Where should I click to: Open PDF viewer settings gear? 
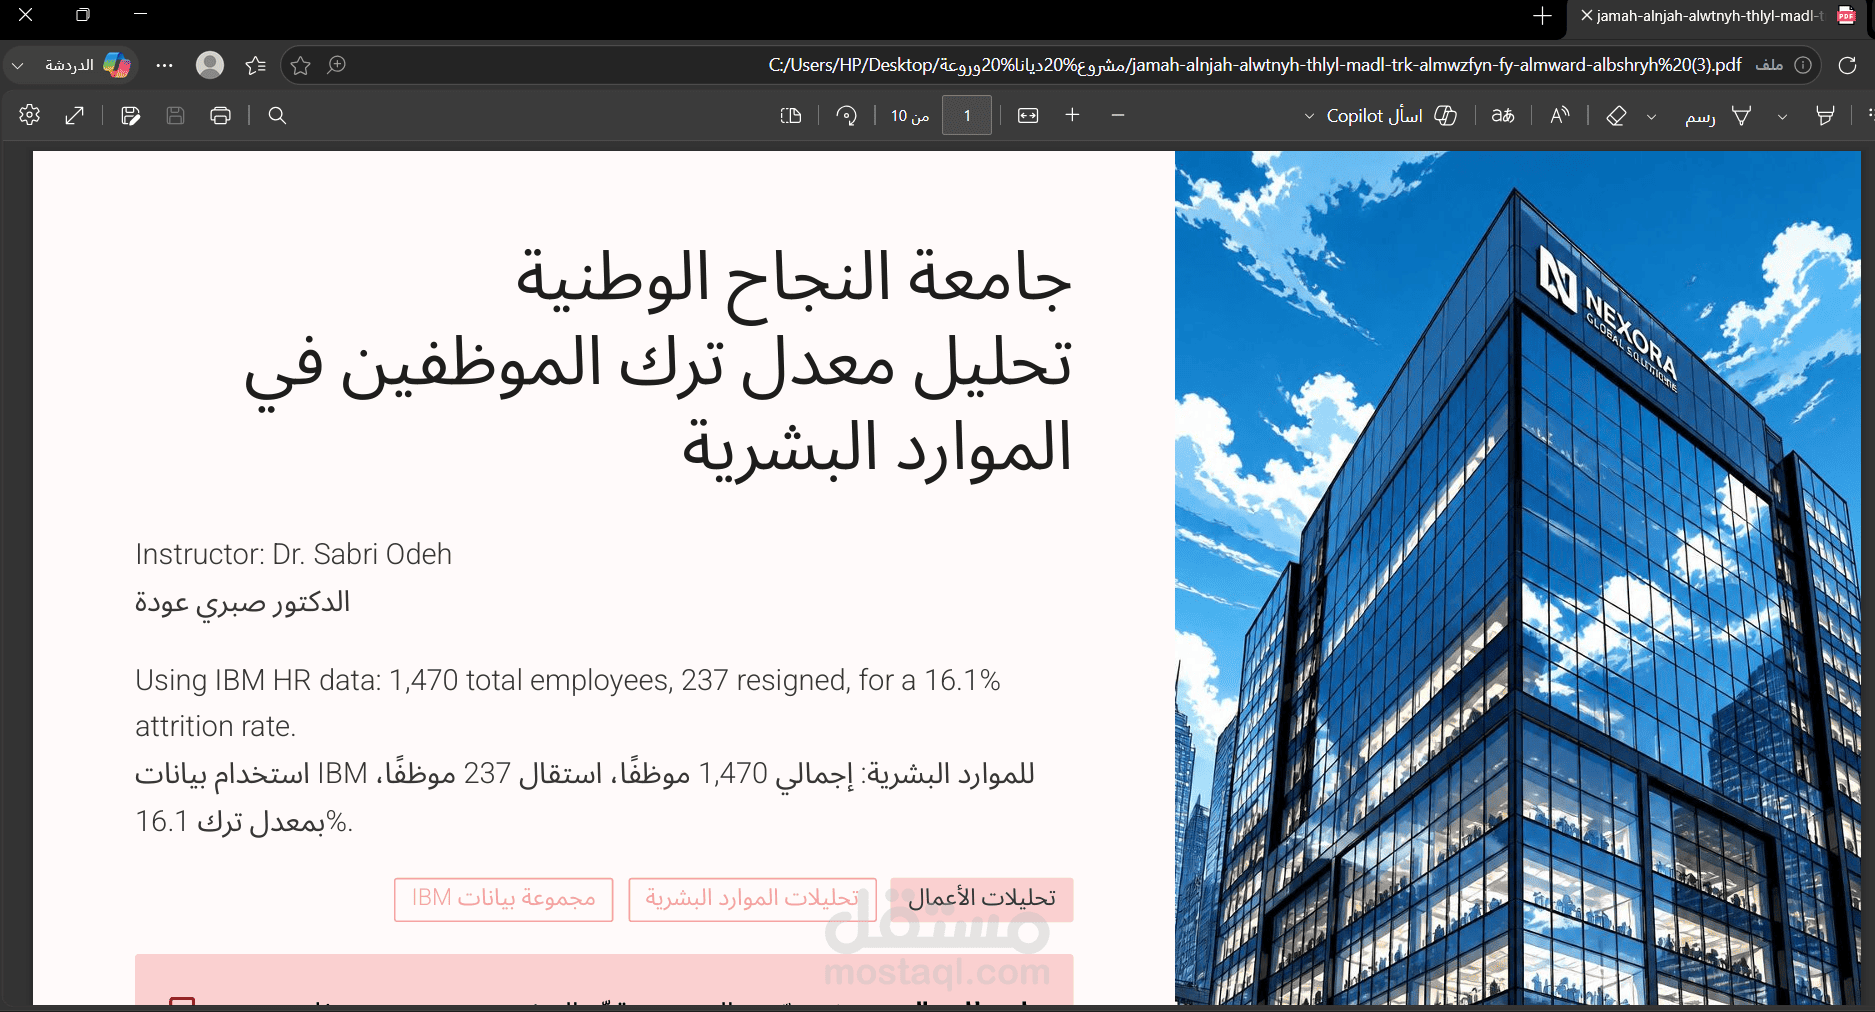30,115
